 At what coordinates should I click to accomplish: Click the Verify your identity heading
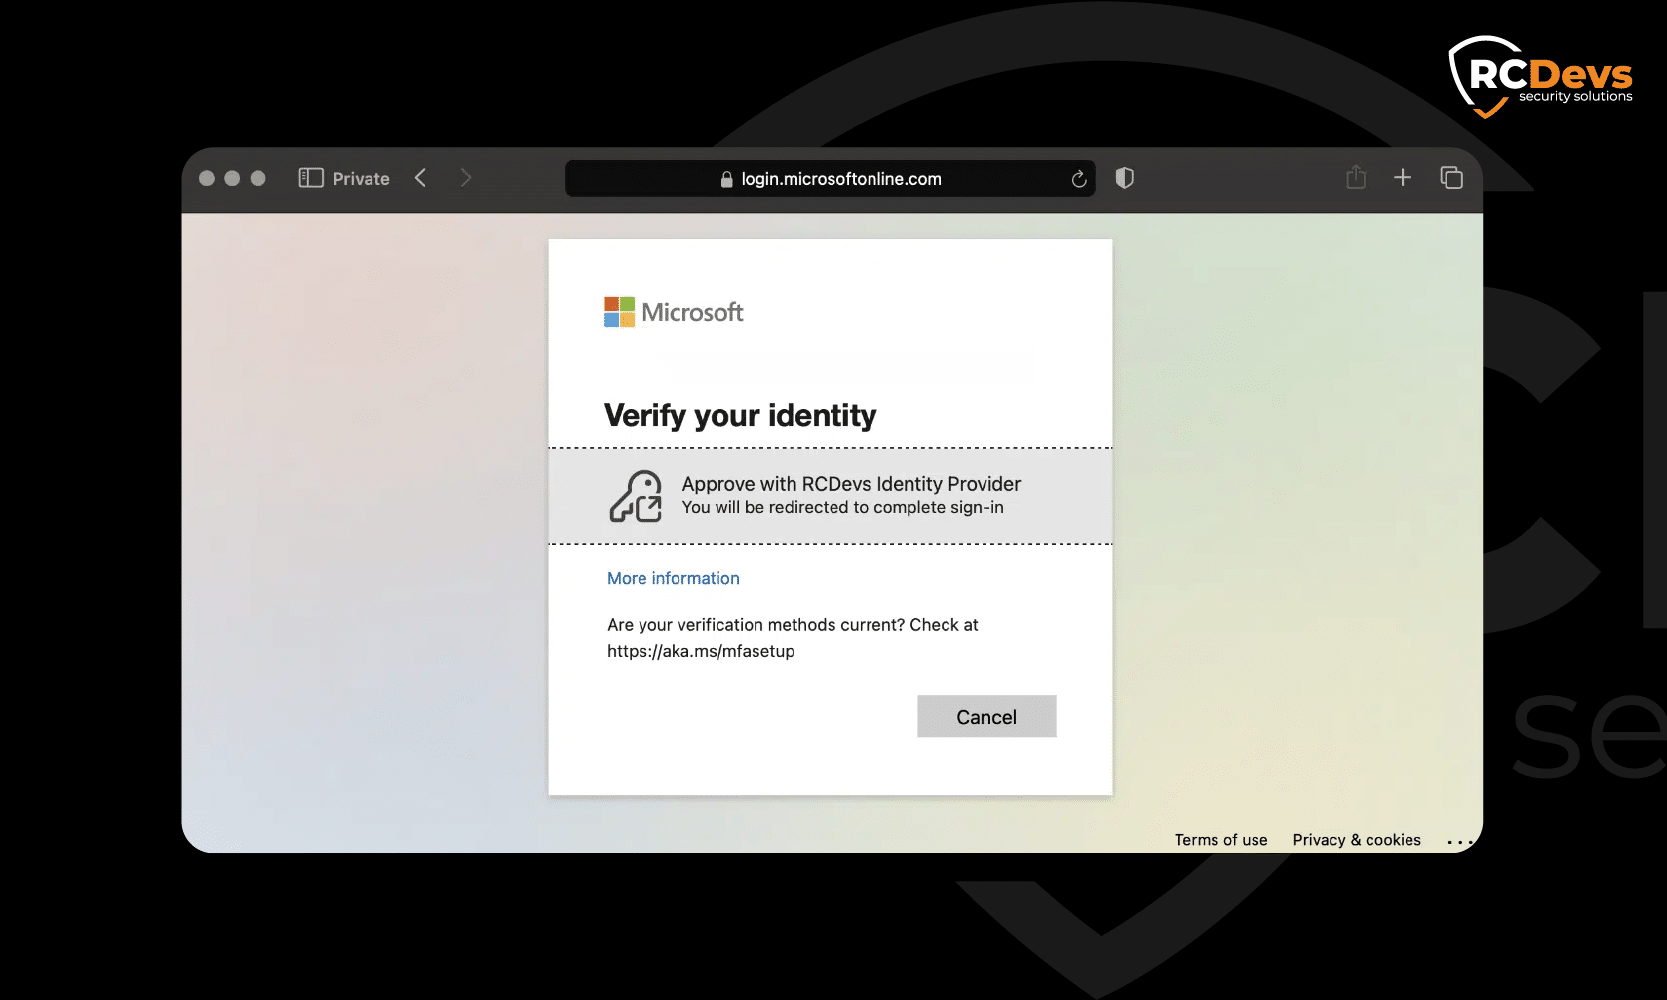point(740,415)
